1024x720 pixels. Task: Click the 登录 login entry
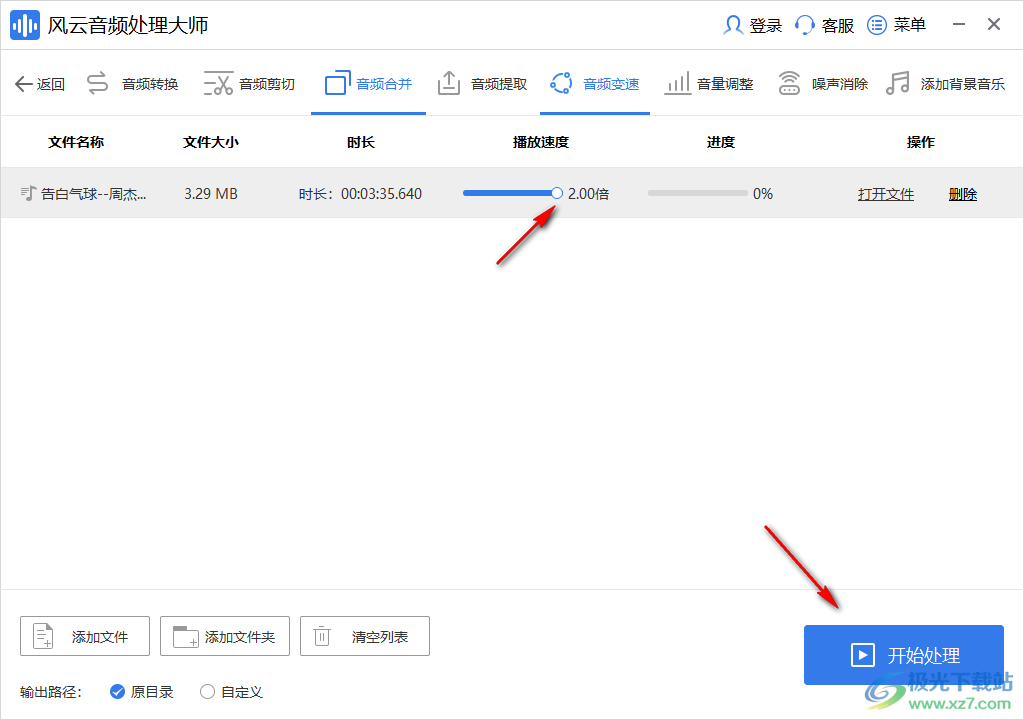tap(752, 25)
